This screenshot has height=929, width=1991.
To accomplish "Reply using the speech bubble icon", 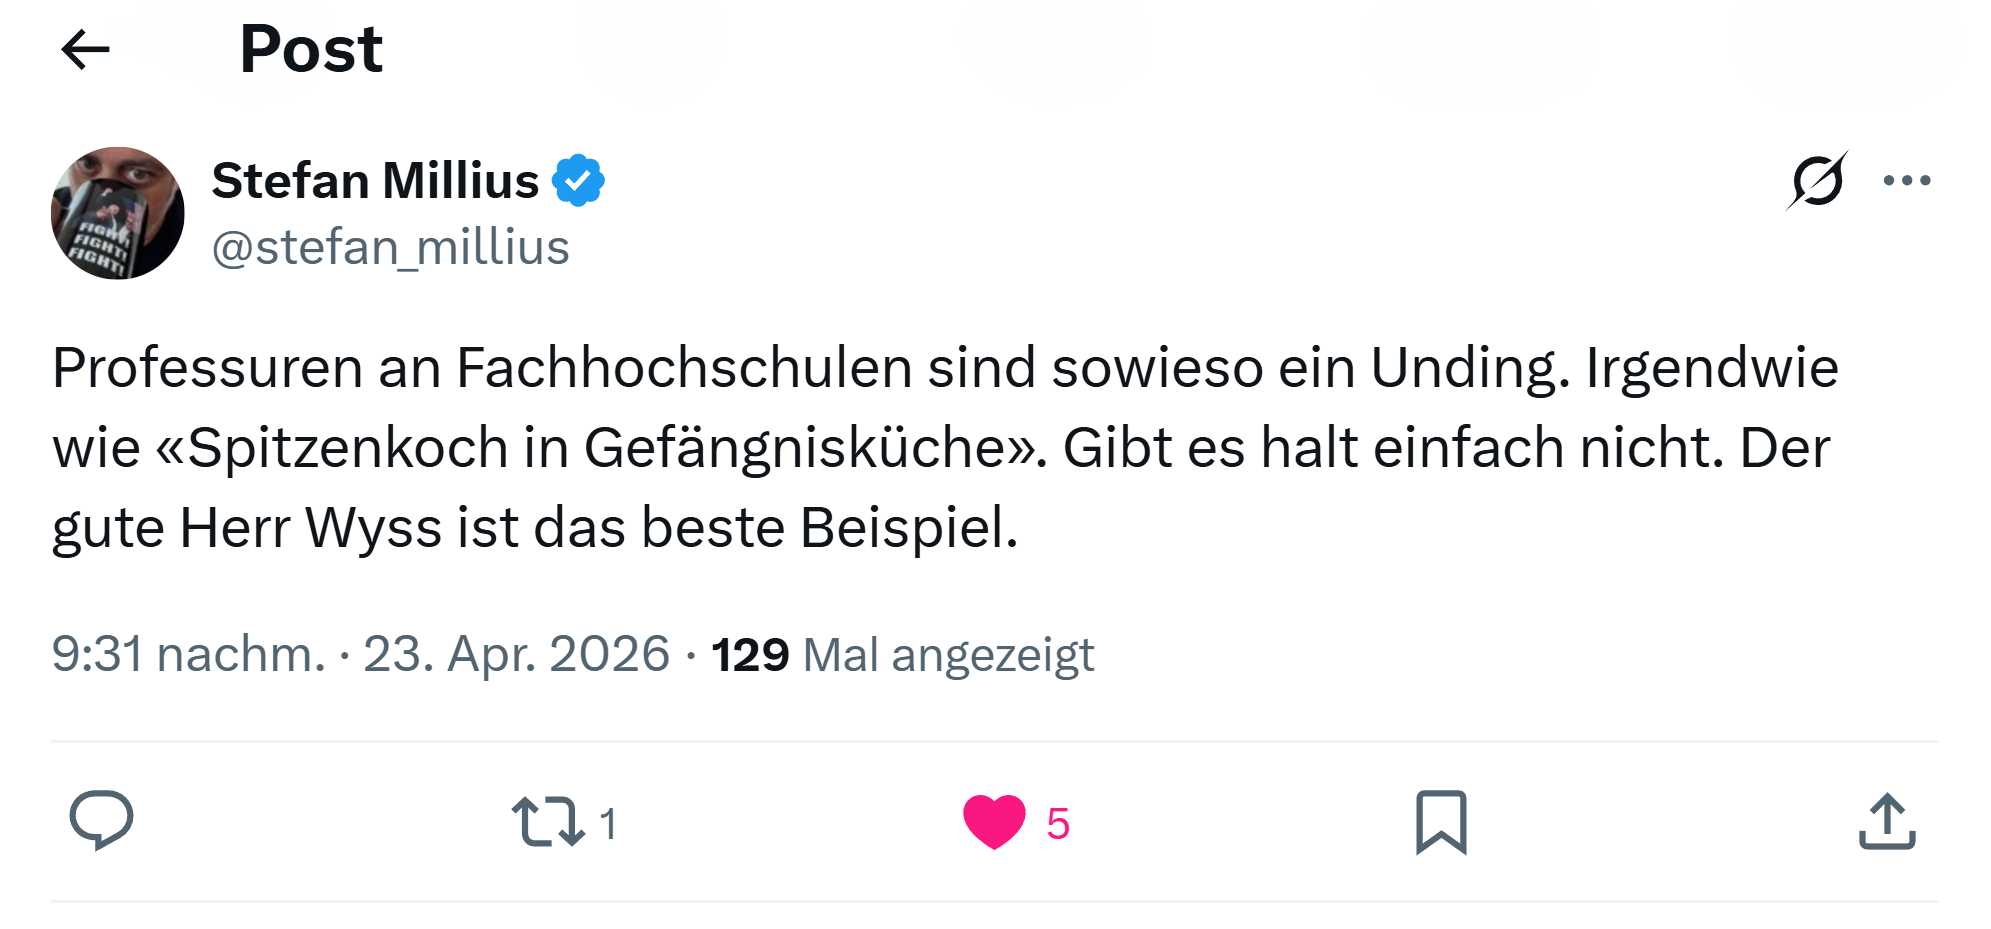I will point(101,821).
